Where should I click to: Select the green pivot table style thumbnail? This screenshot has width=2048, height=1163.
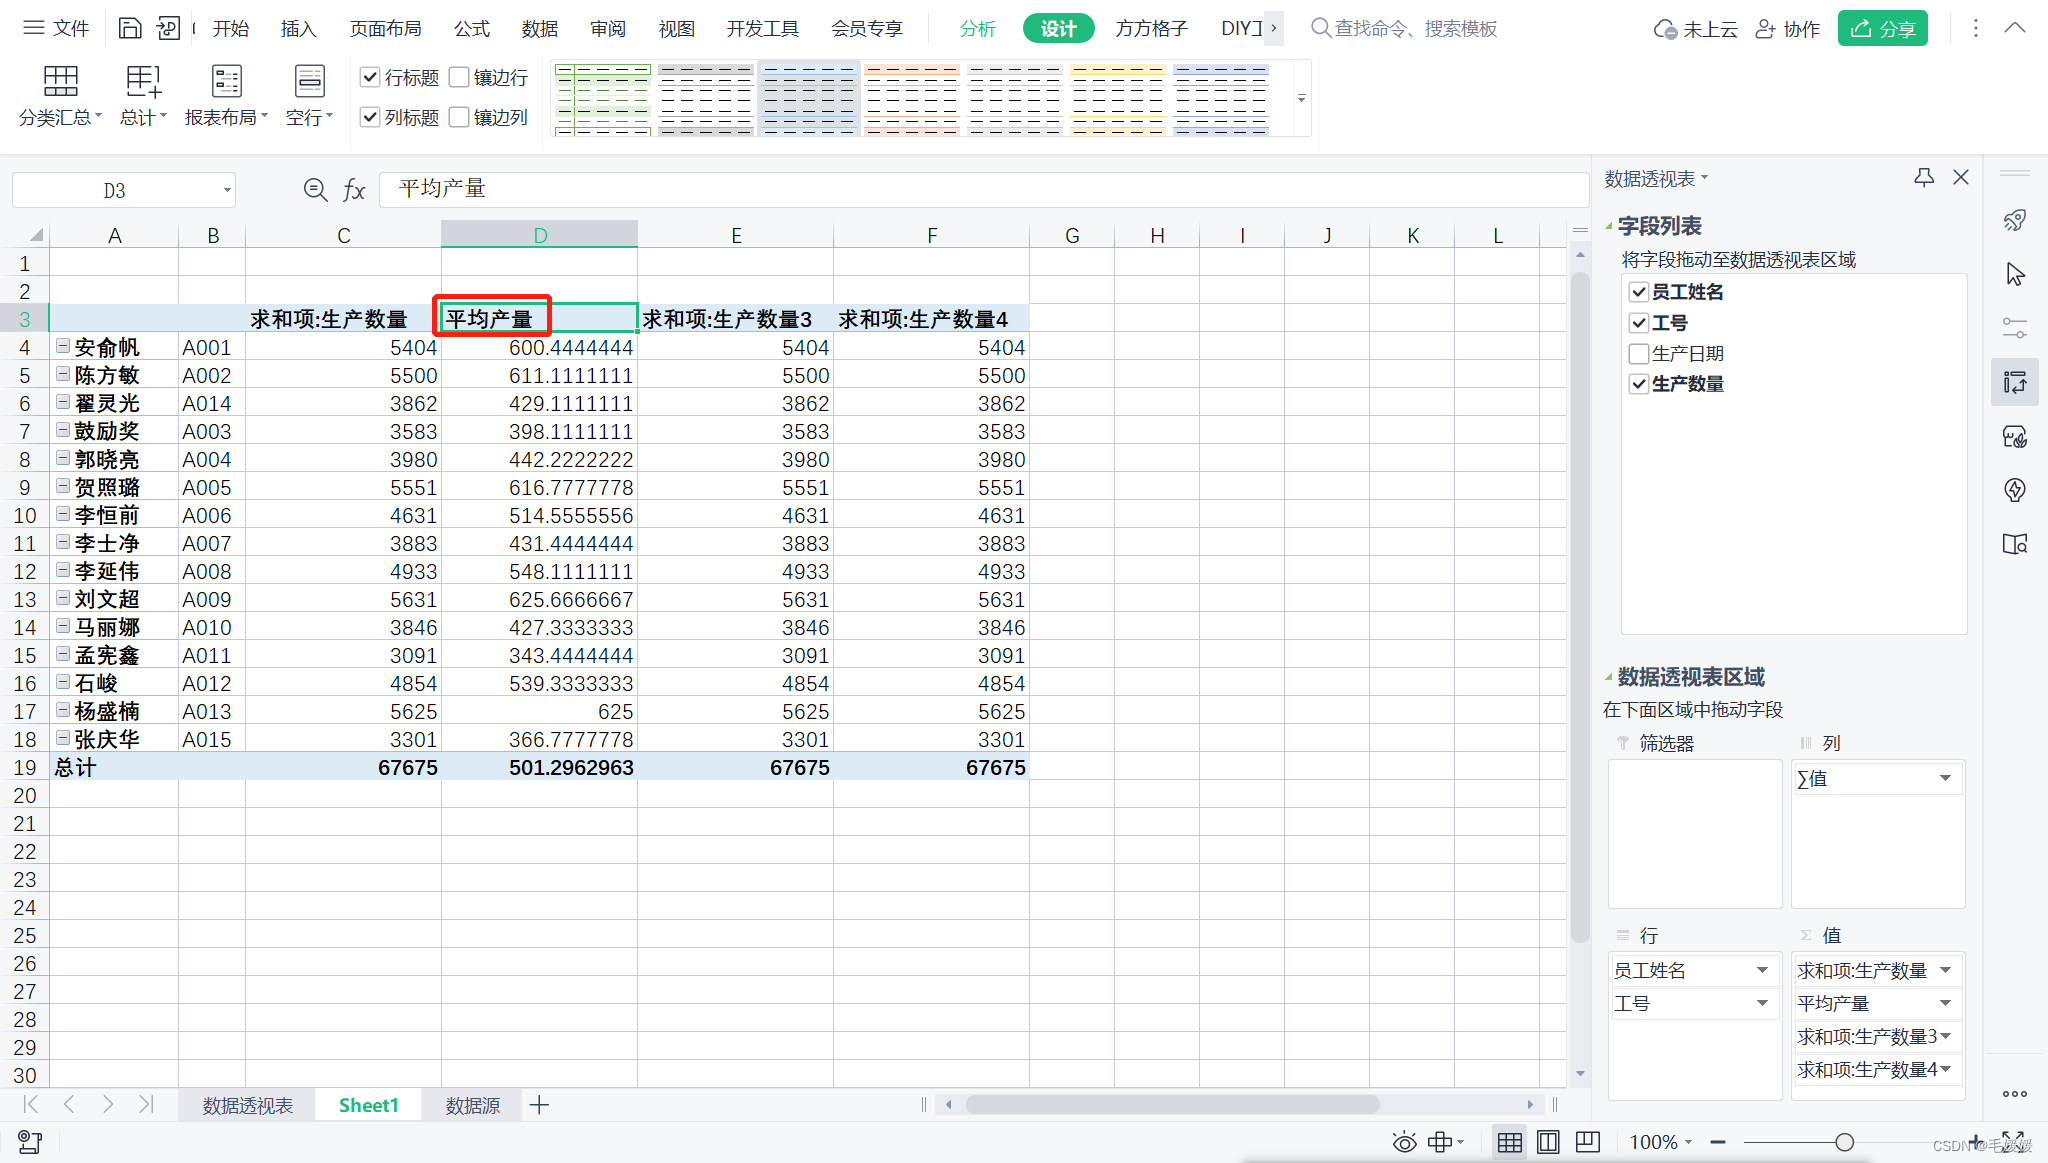pos(602,98)
